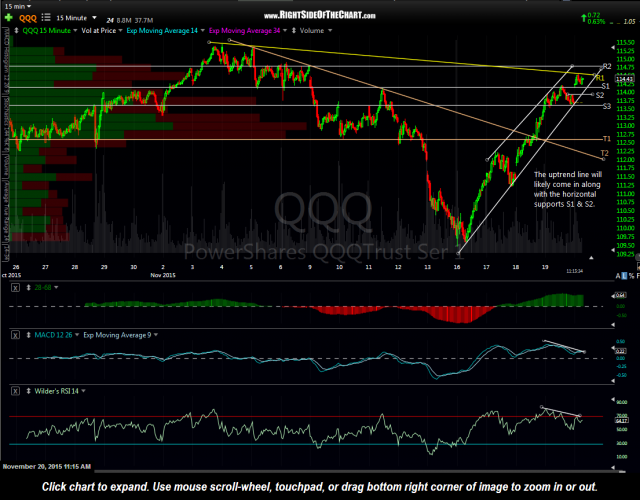Viewport: 640px width, 500px height.
Task: Click the 109.25 price axis label
Action: (x=625, y=254)
